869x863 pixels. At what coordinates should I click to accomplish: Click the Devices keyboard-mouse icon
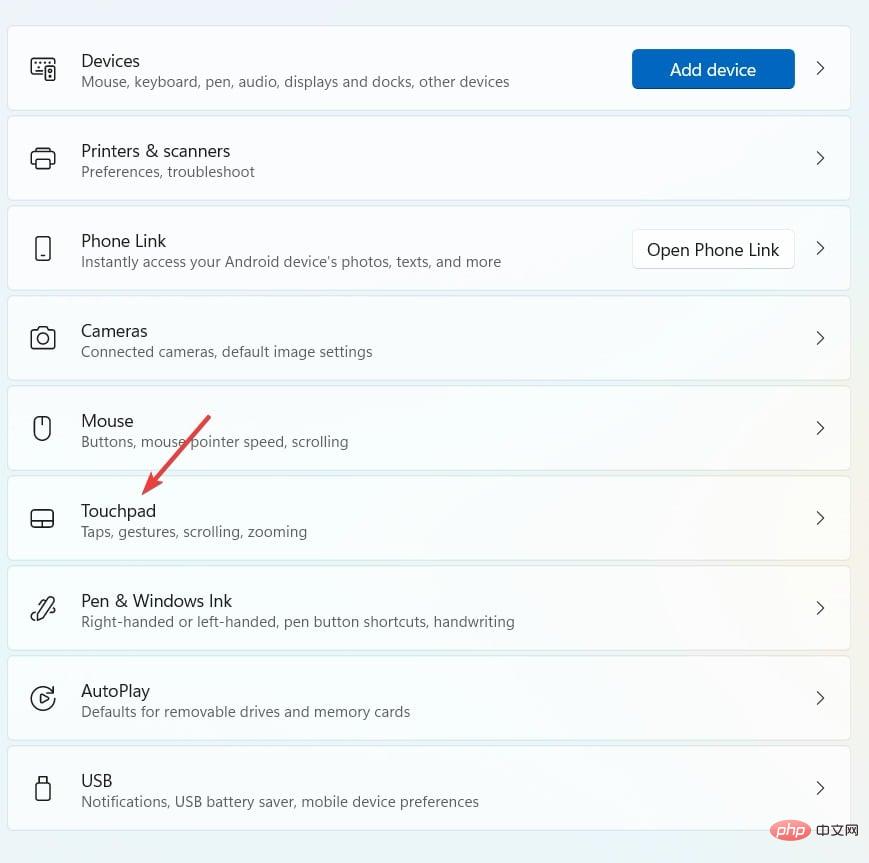coord(43,68)
